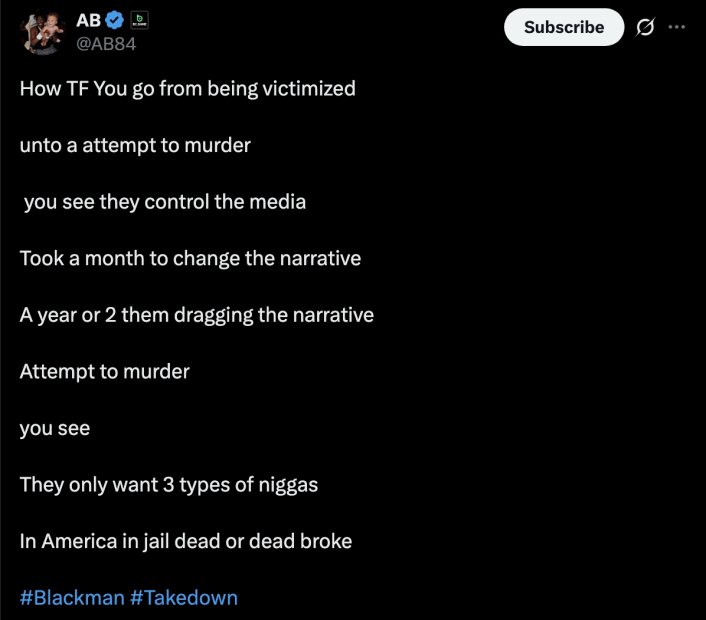Click "In America in jail dead" line

point(186,541)
